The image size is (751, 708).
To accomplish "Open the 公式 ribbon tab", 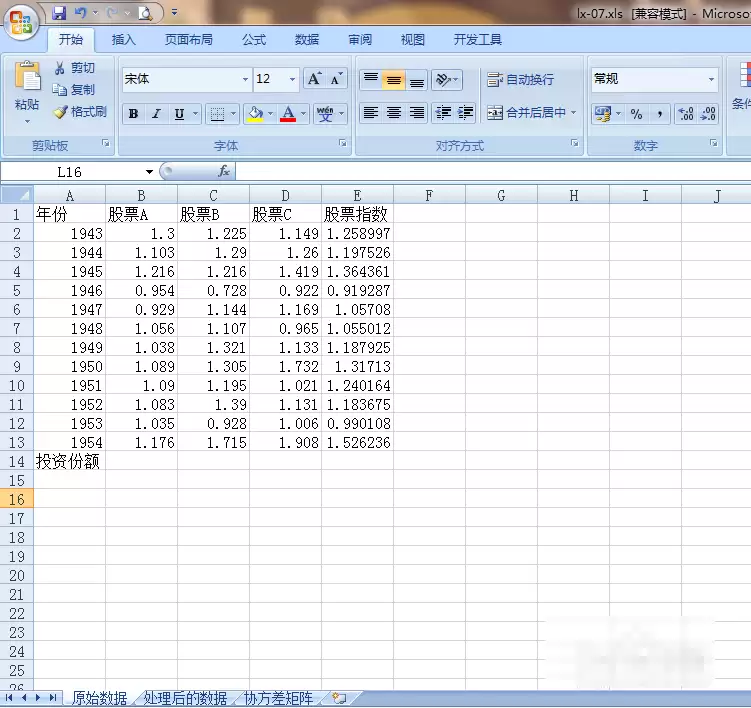I will click(253, 40).
